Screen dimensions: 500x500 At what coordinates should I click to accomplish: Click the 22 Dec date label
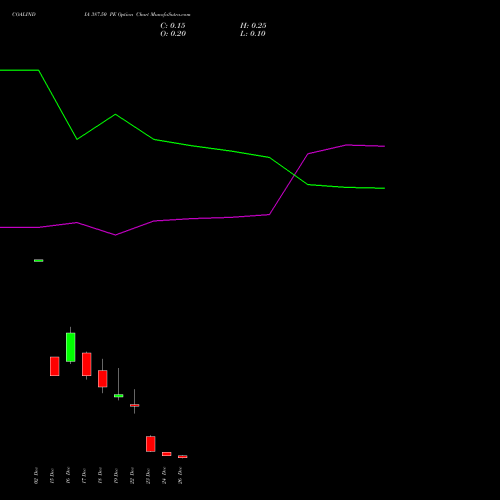tap(132, 476)
